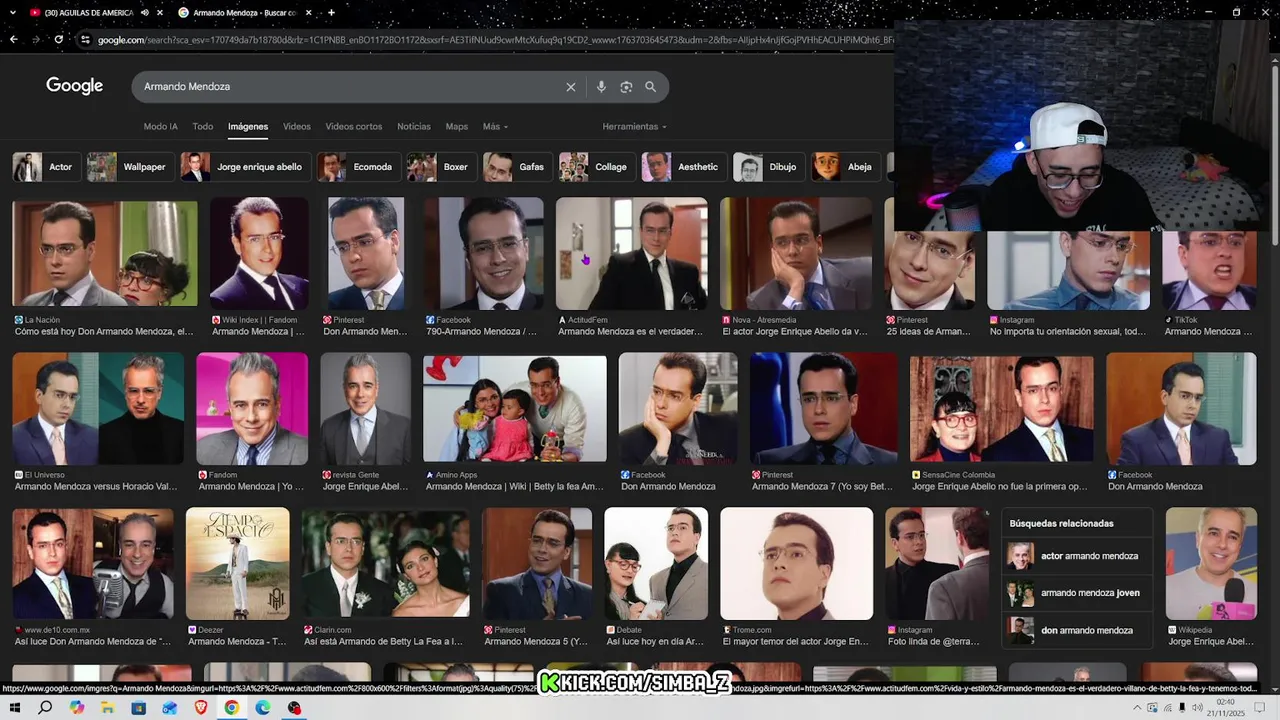Expand the Herramientas tools dropdown
The height and width of the screenshot is (720, 1280).
[x=634, y=127]
